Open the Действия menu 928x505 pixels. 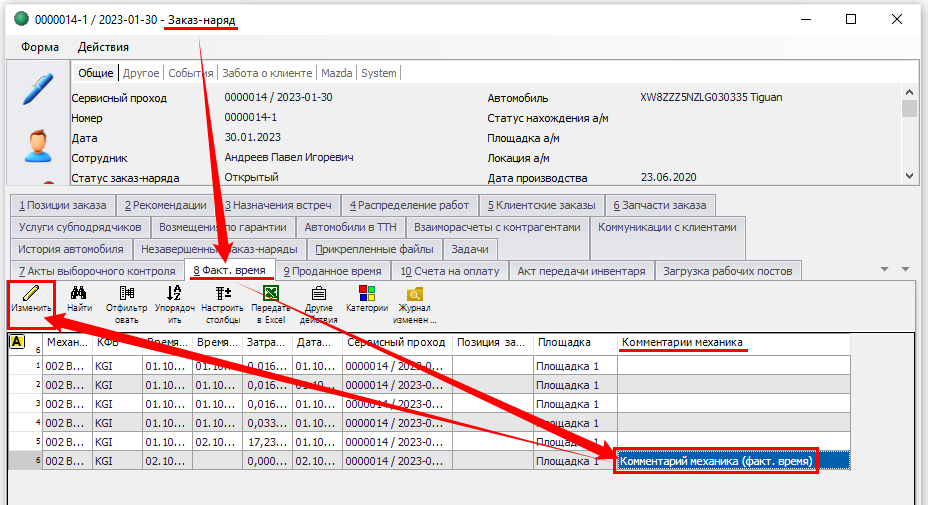[103, 47]
